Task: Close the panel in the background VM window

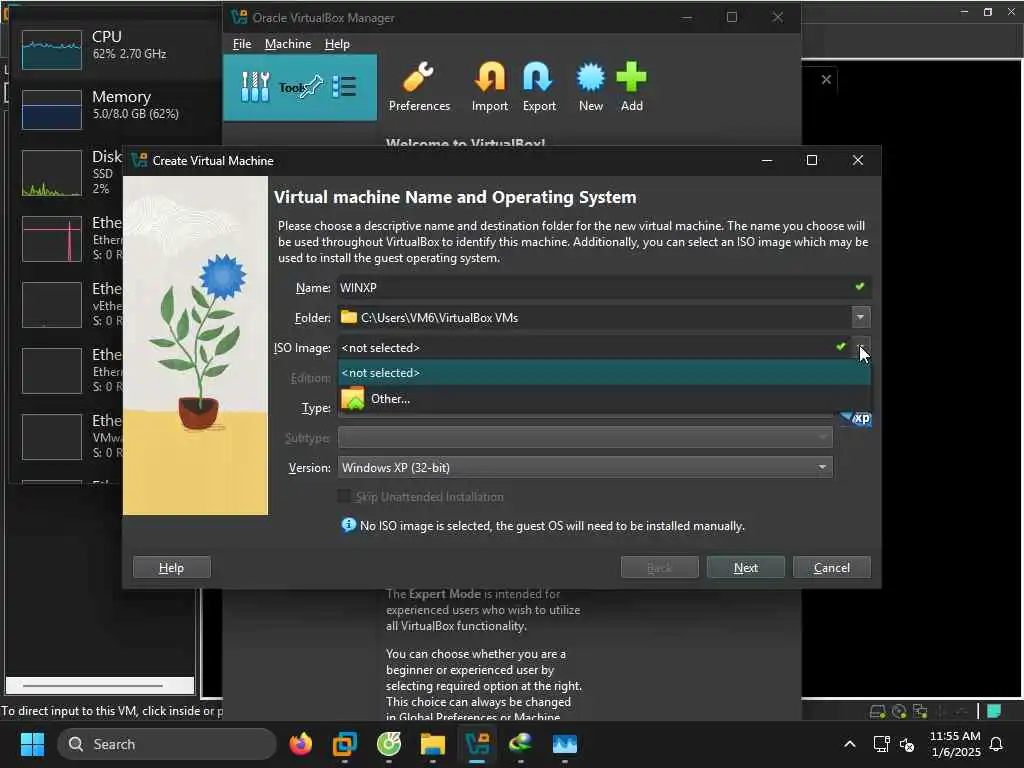Action: 826,80
